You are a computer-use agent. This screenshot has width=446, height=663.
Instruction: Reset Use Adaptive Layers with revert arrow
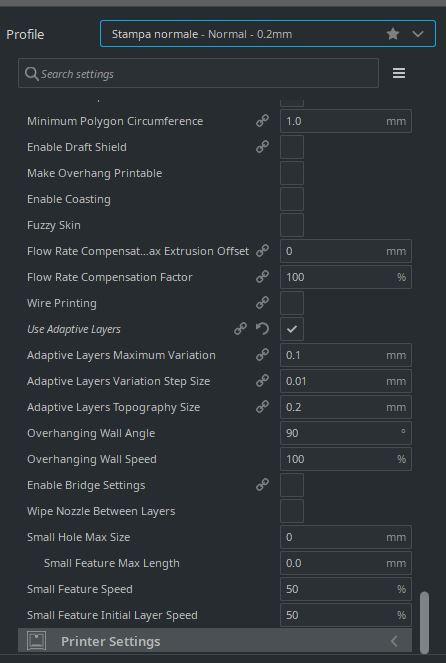pyautogui.click(x=263, y=329)
